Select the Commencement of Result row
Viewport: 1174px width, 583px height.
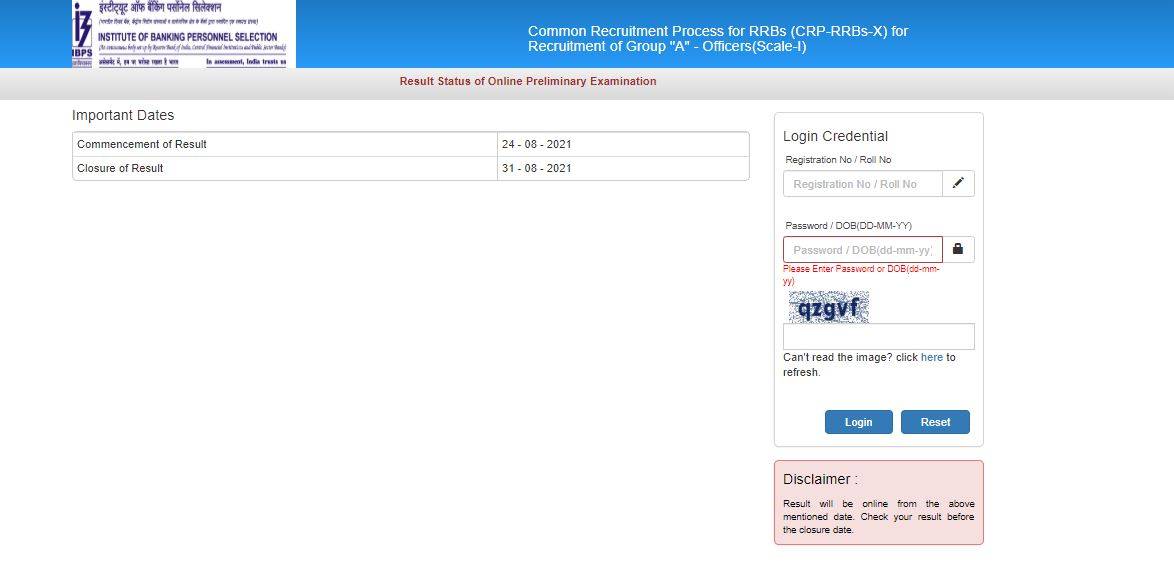click(x=285, y=144)
